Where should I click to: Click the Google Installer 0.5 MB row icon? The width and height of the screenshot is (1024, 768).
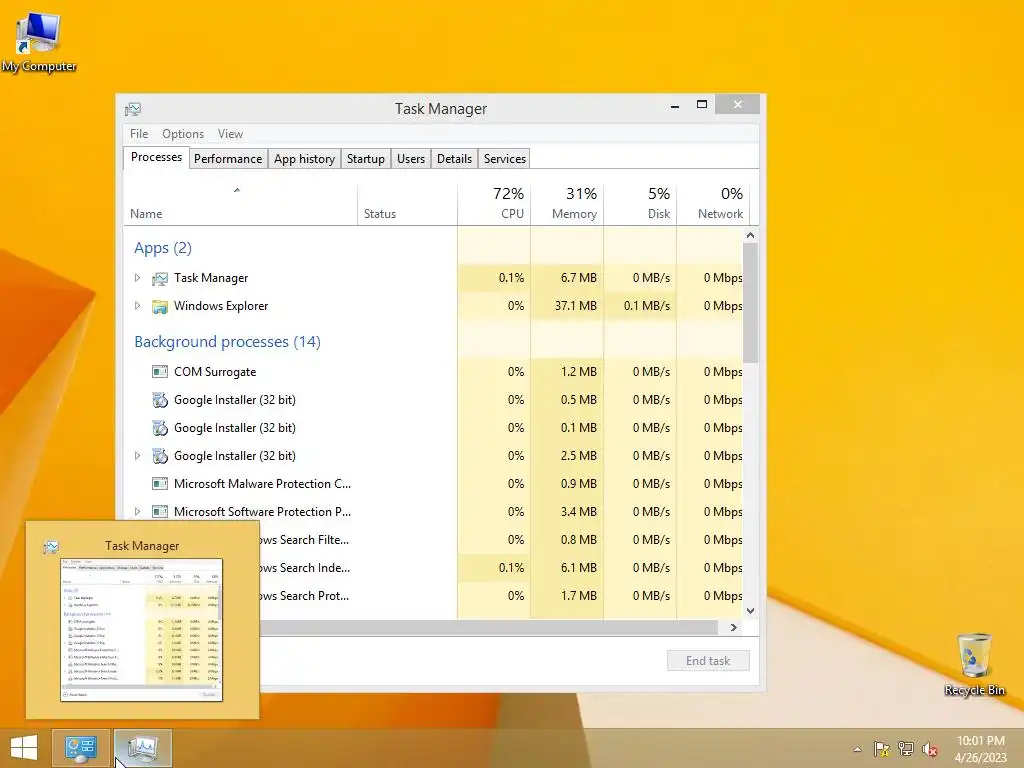pyautogui.click(x=160, y=400)
